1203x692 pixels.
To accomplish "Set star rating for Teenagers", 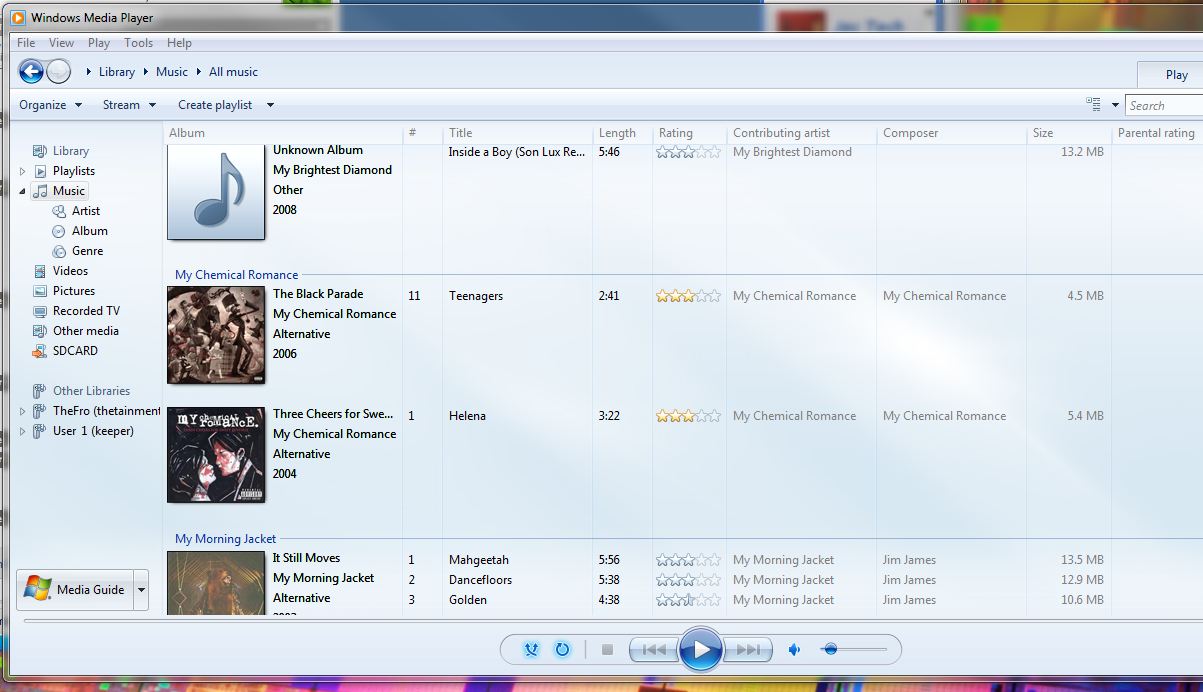I will (x=688, y=296).
